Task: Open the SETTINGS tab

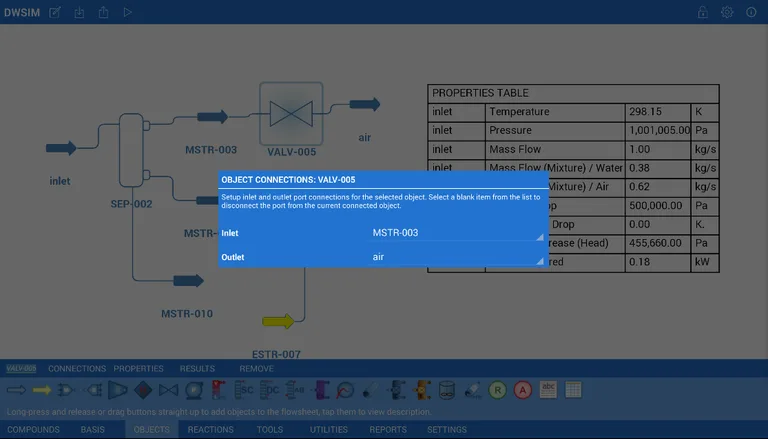Action: [447, 430]
